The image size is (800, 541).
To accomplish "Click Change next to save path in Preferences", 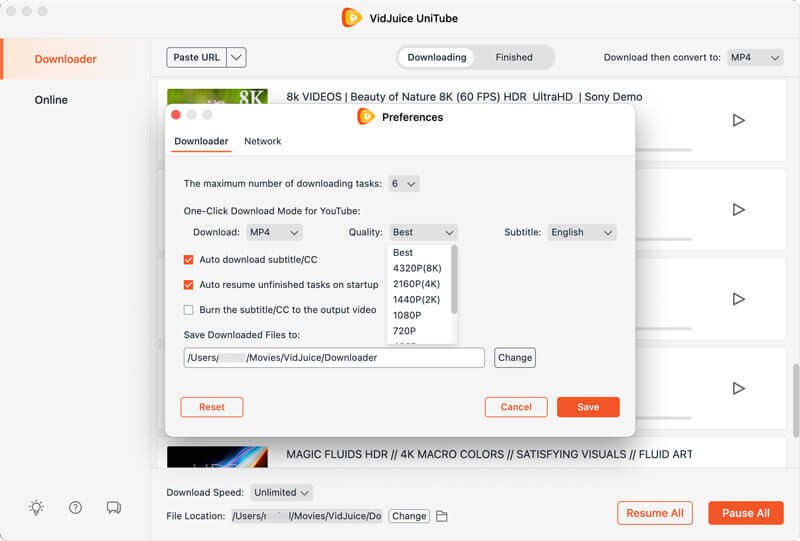I will tap(515, 358).
